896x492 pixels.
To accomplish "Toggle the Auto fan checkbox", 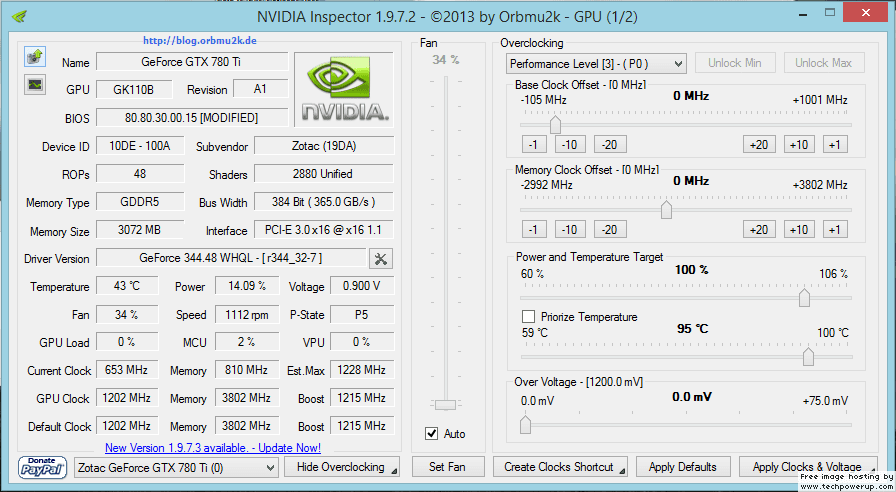I will (431, 434).
